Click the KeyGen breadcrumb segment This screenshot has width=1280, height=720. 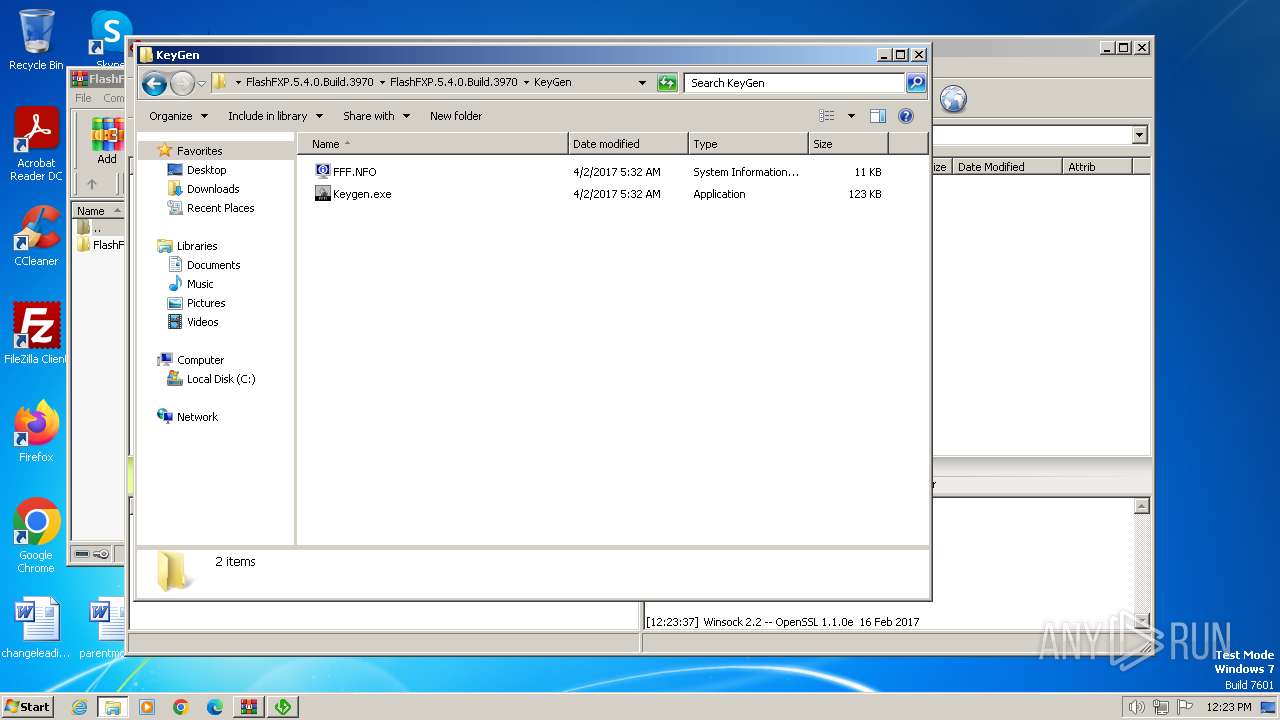coord(552,83)
